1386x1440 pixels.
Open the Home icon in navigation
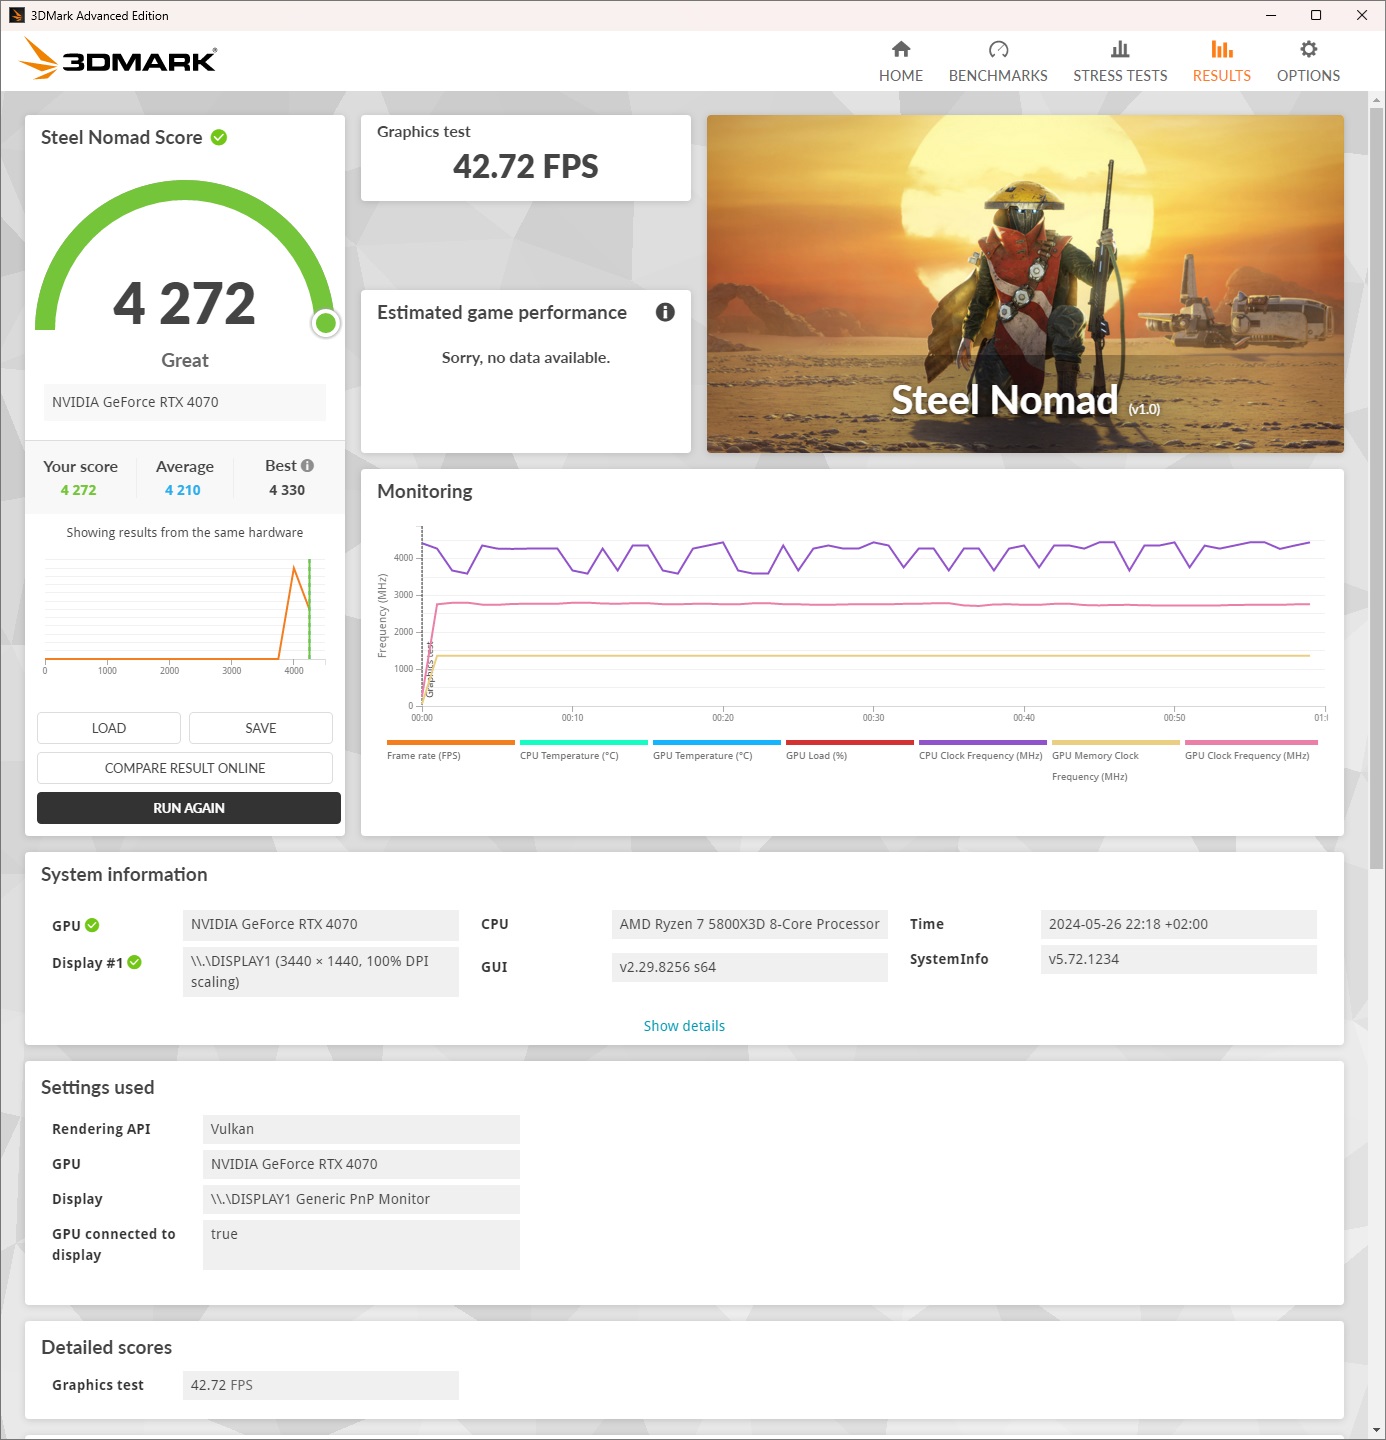click(901, 49)
